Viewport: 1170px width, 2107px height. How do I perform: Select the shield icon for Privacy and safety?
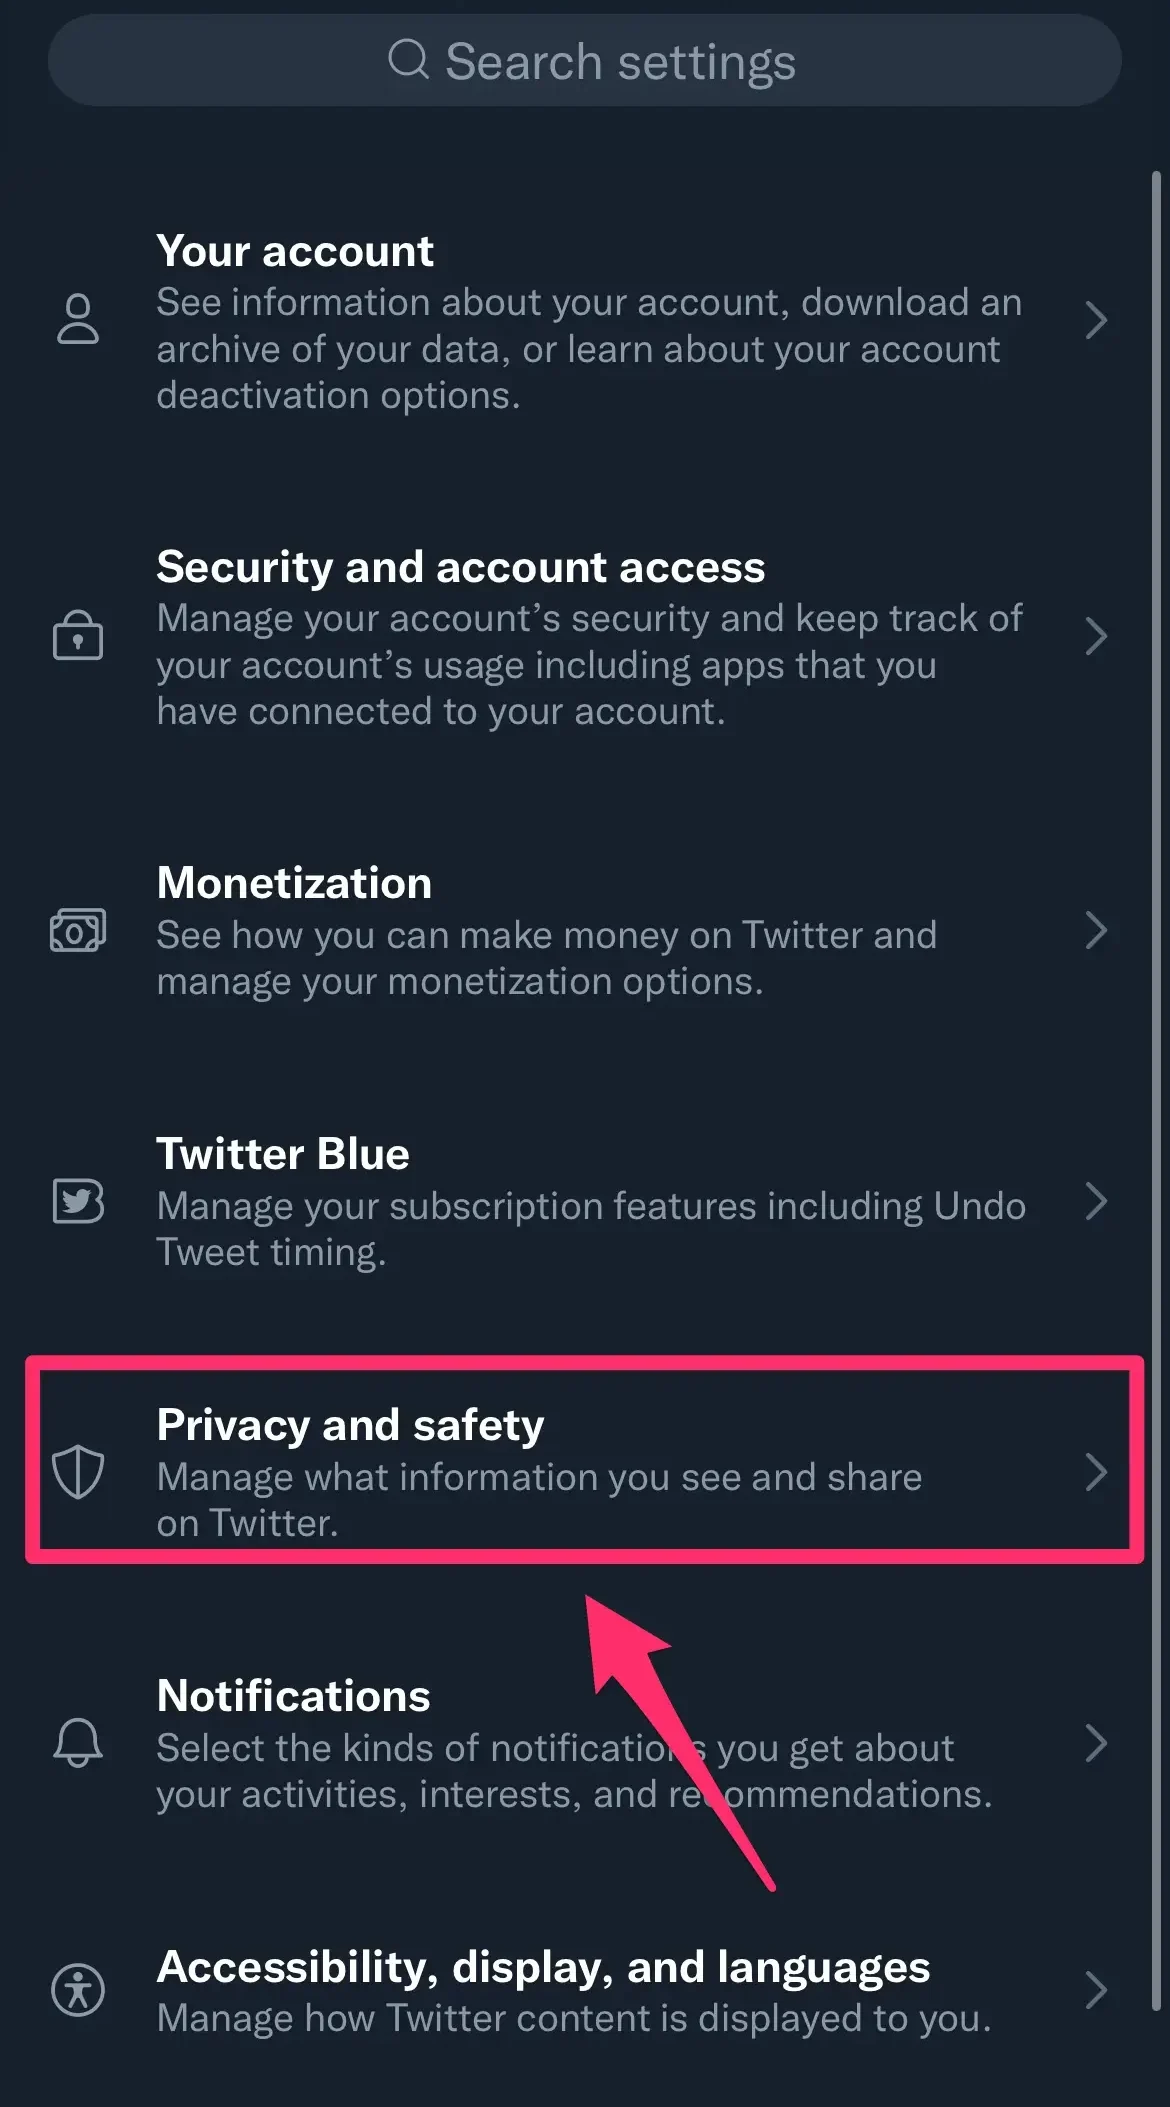78,1472
